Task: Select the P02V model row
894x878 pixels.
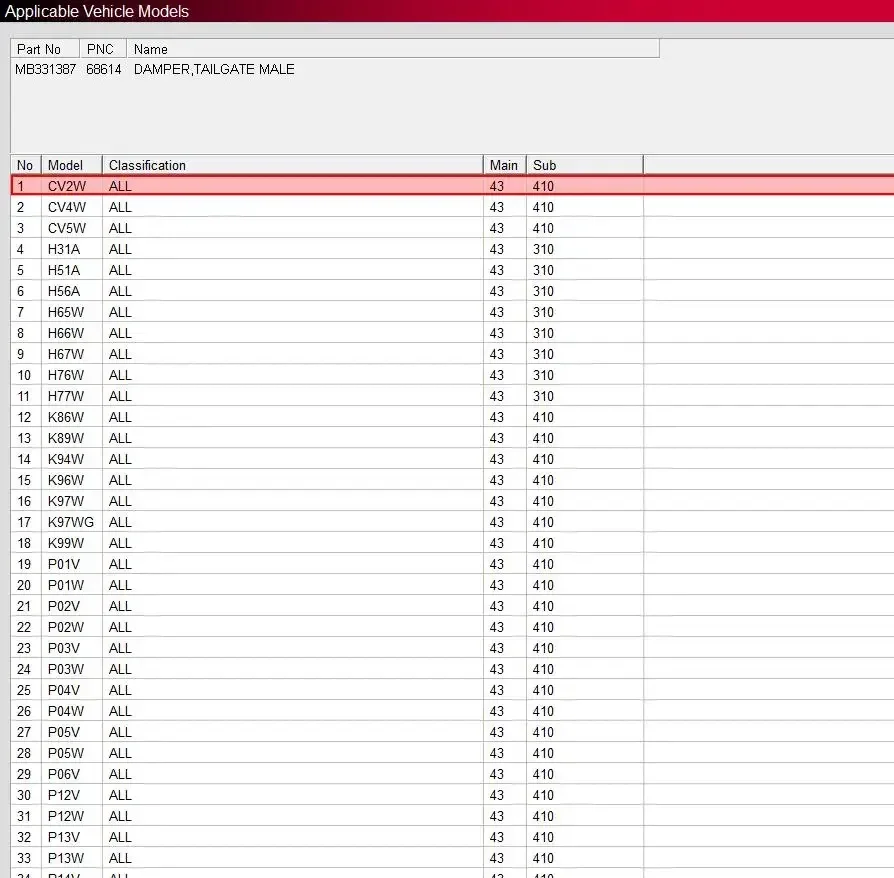Action: tap(453, 606)
